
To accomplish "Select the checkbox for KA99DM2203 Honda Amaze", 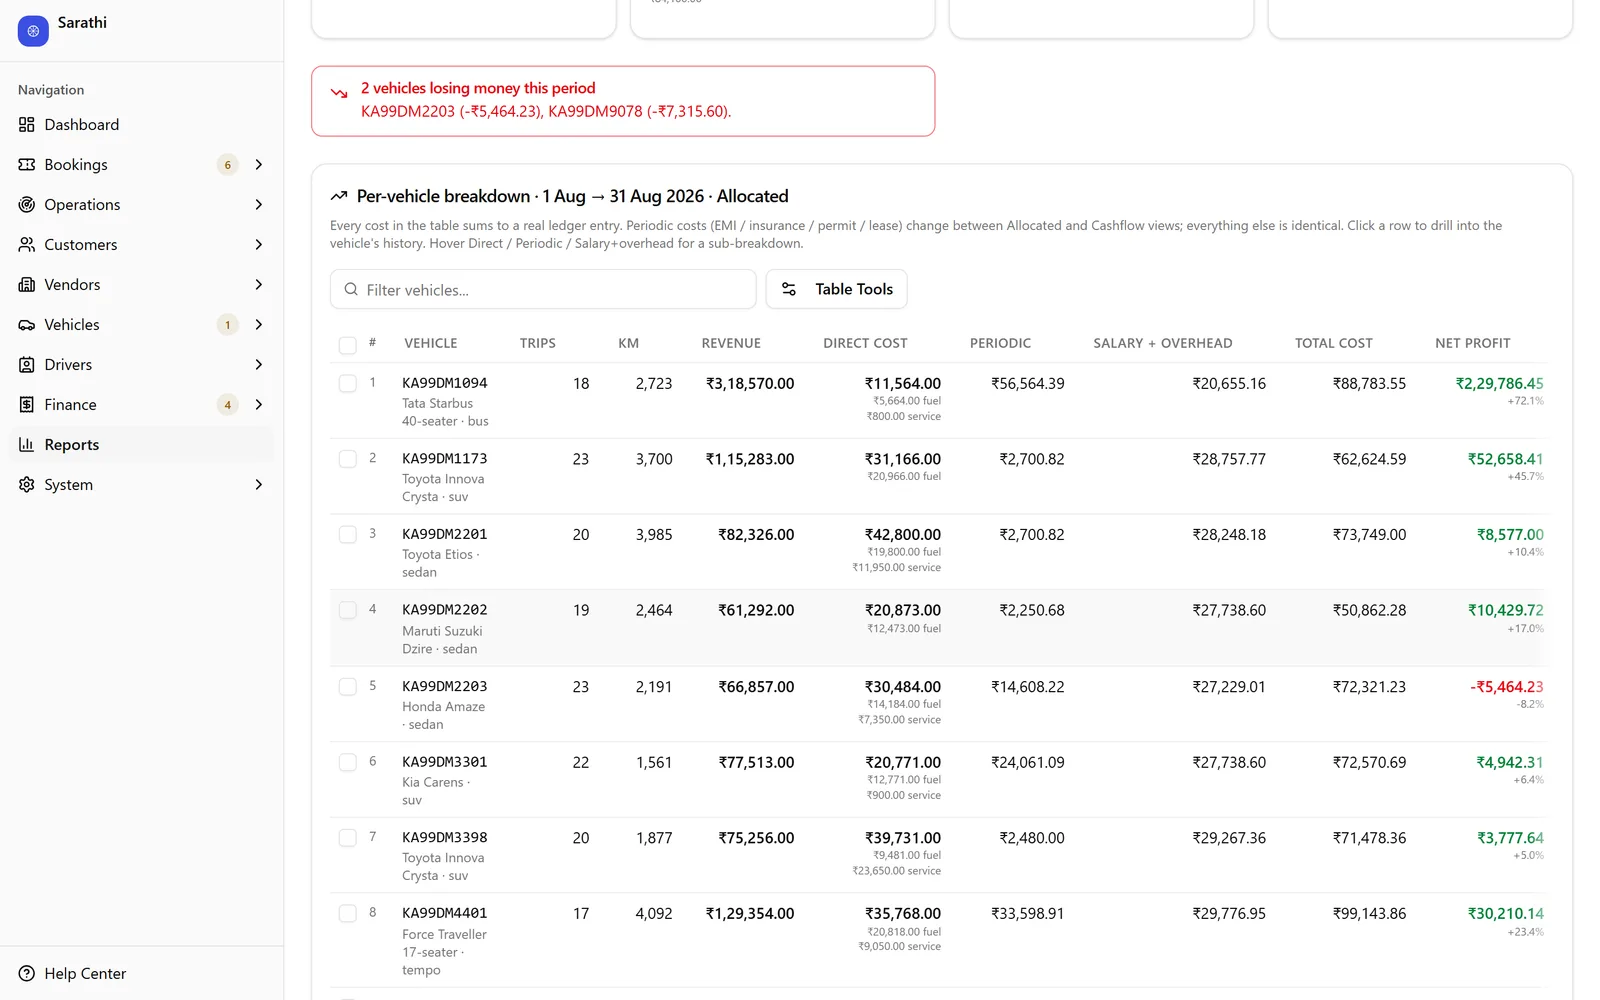I will [348, 686].
